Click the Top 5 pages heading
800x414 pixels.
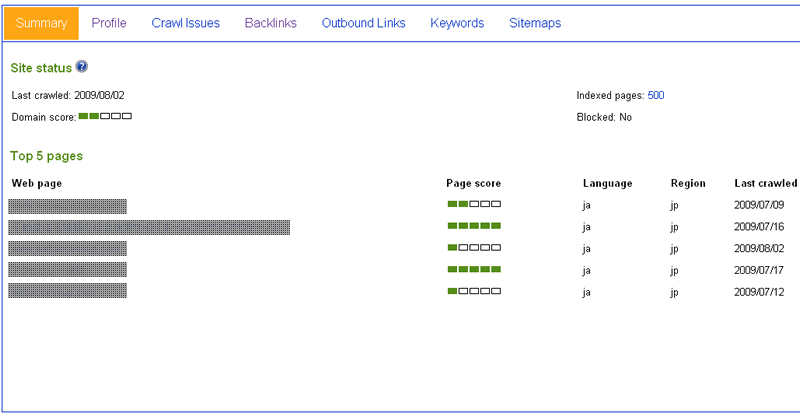(x=46, y=156)
